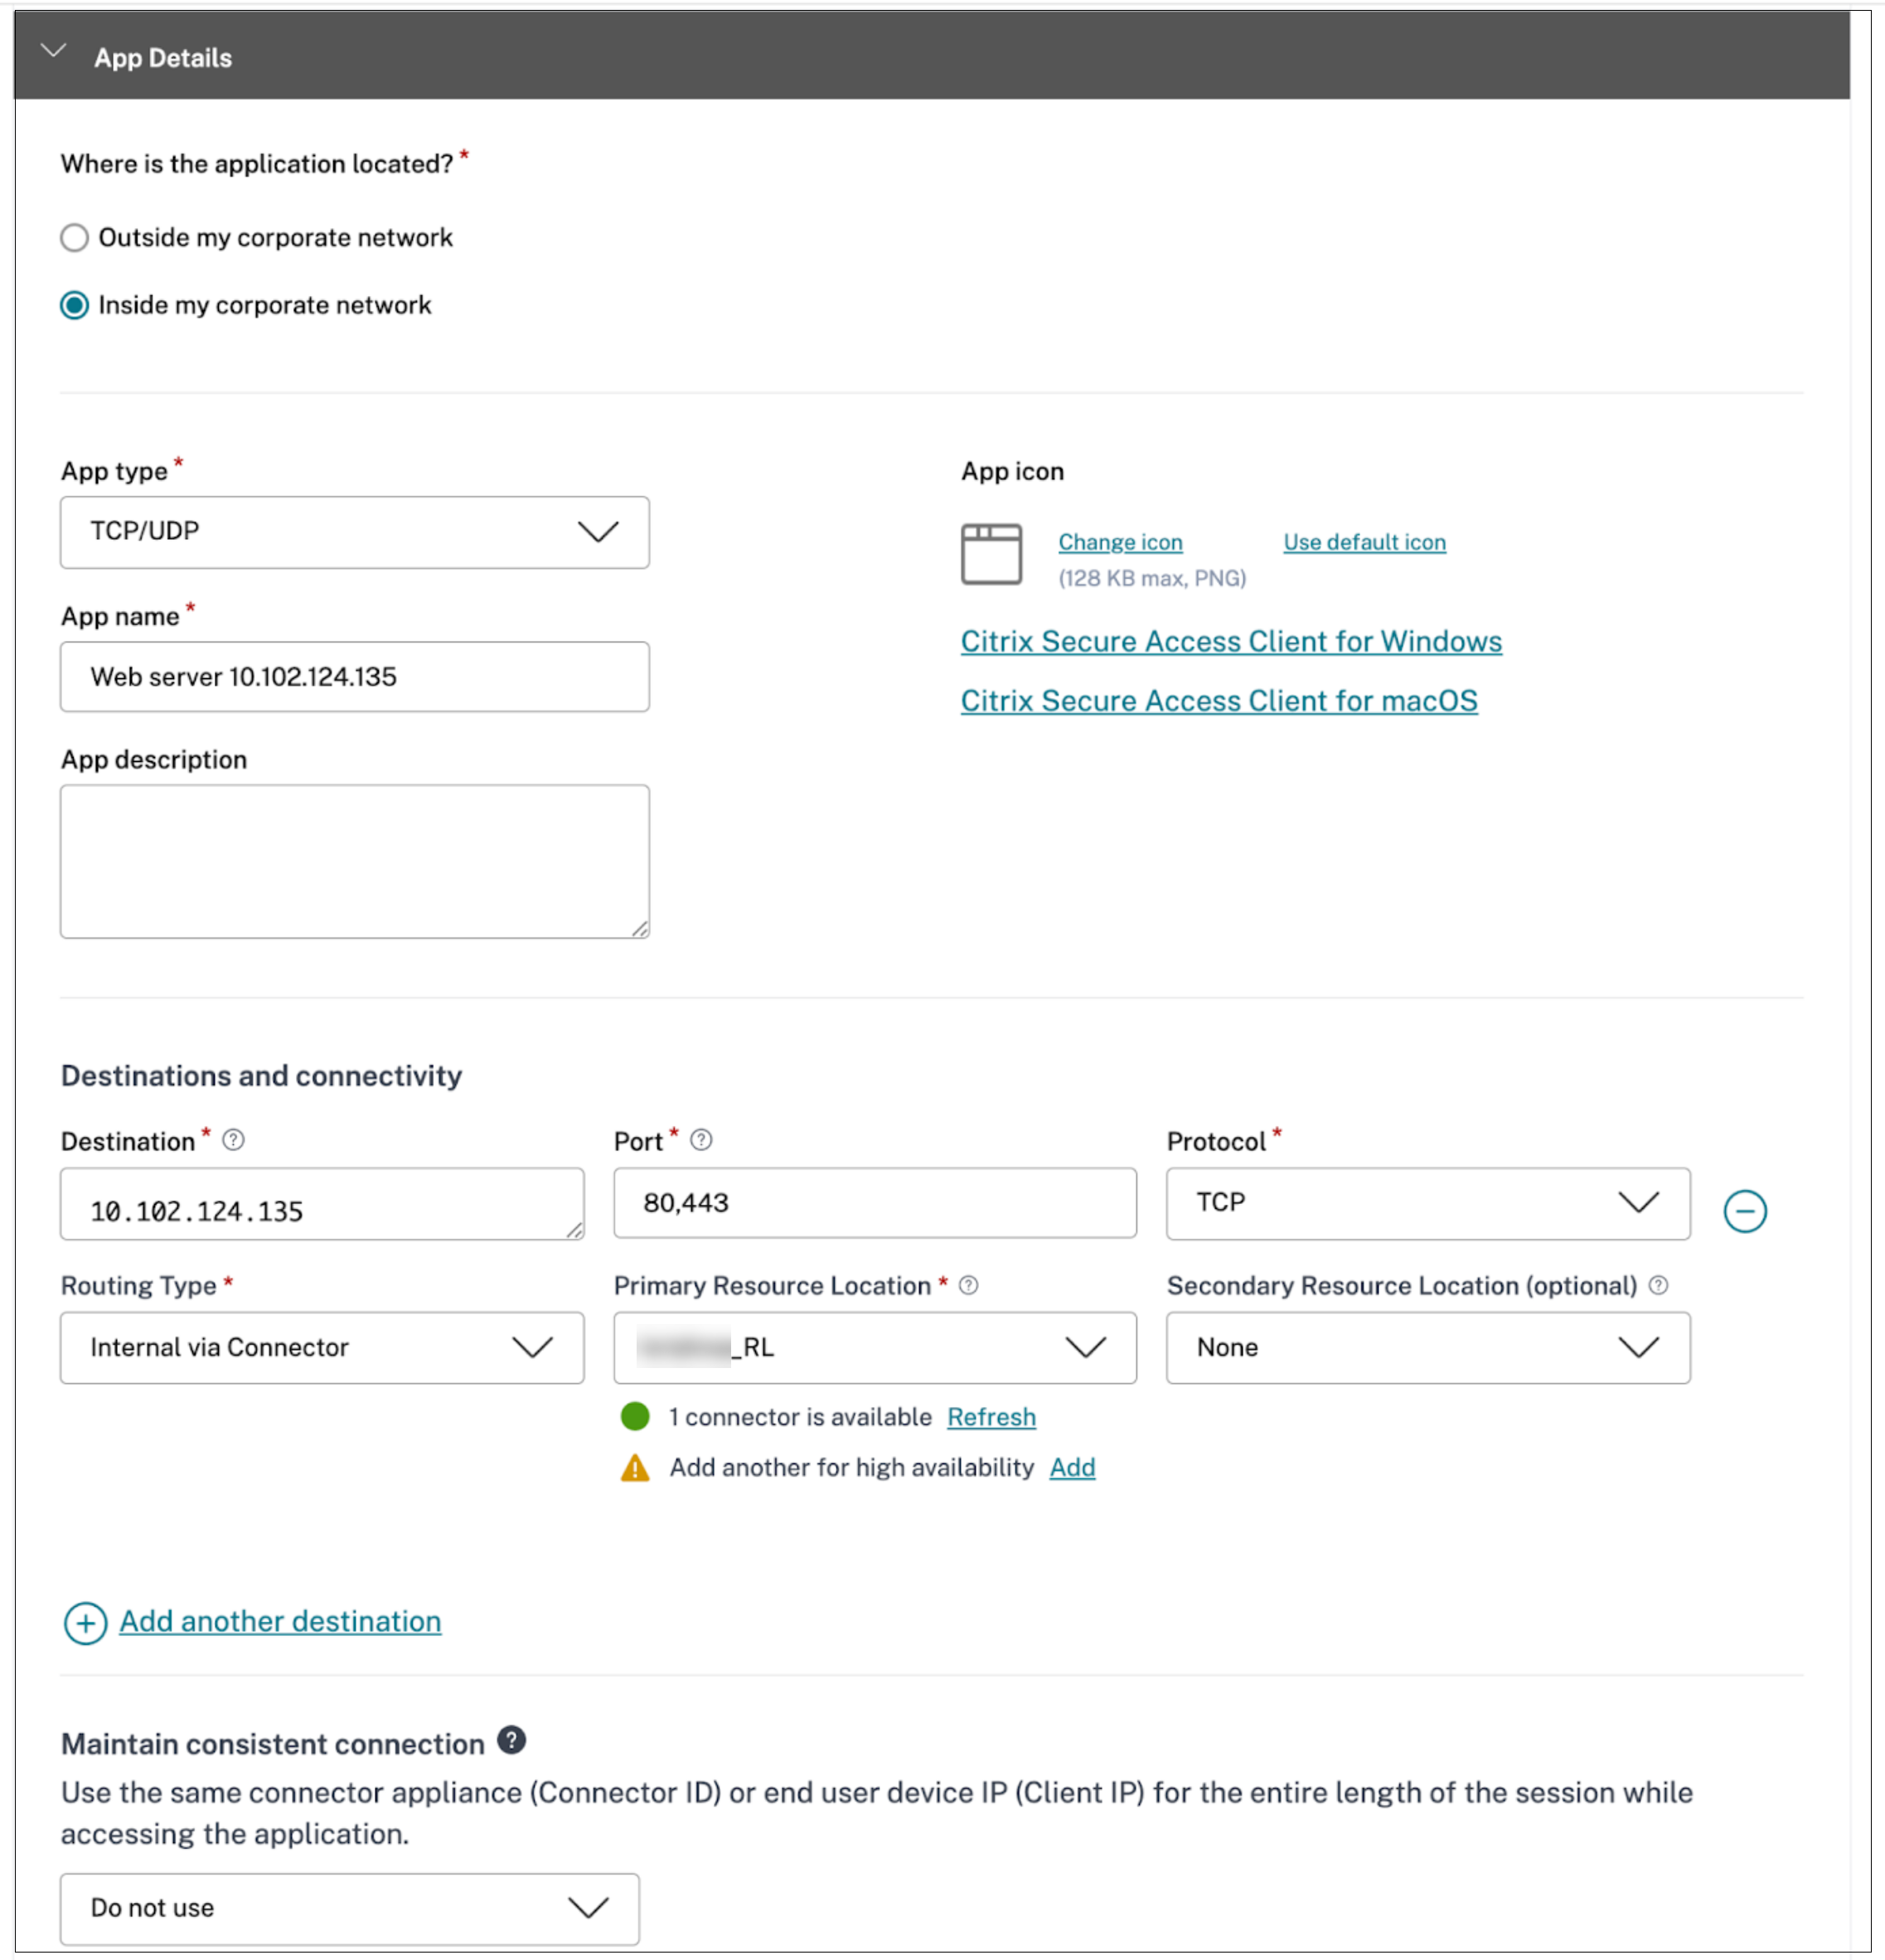Click the Destination help question icon

(x=233, y=1140)
